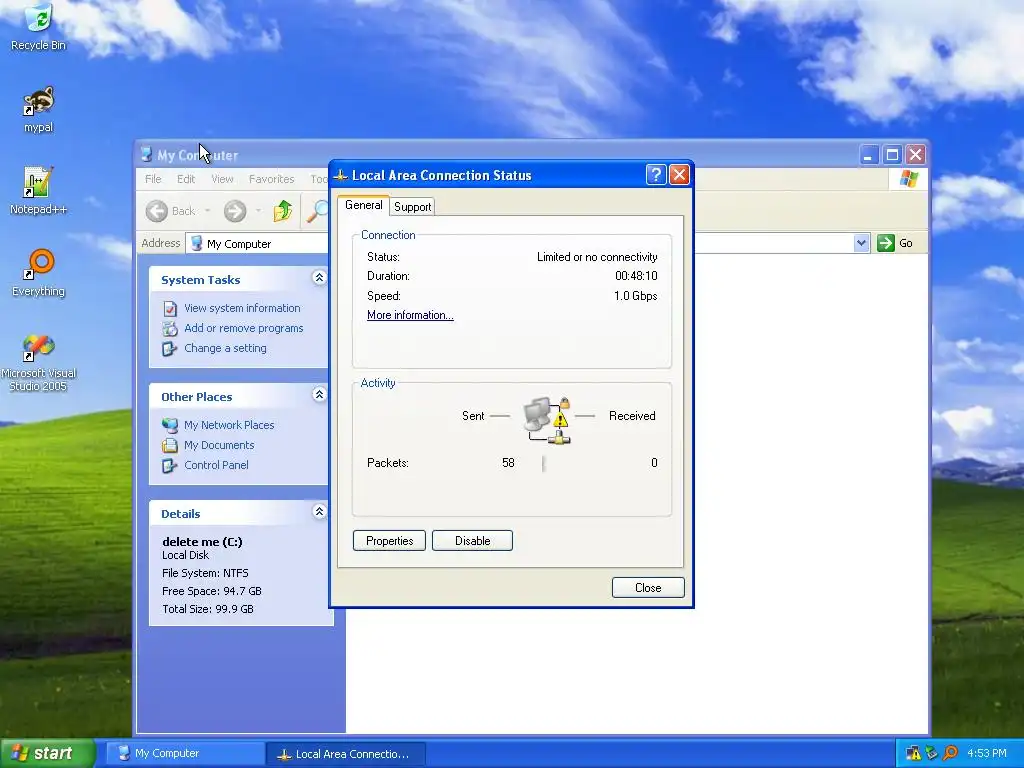Go to My Network Places link

point(229,425)
